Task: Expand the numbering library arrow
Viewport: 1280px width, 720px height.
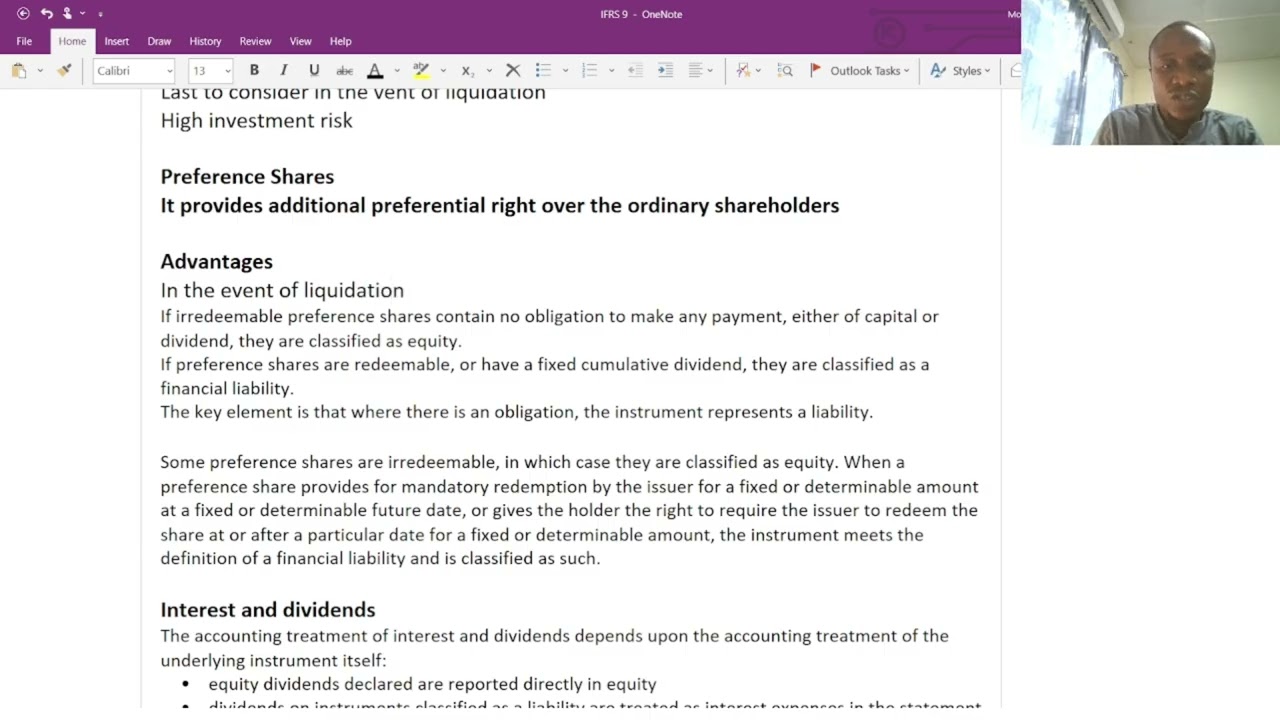Action: tap(611, 71)
